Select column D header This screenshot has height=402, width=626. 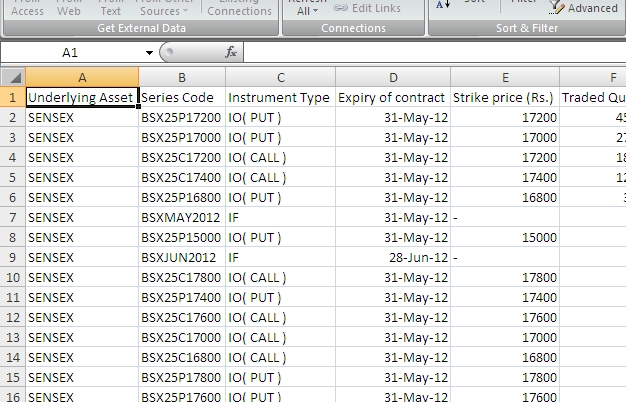[x=393, y=77]
